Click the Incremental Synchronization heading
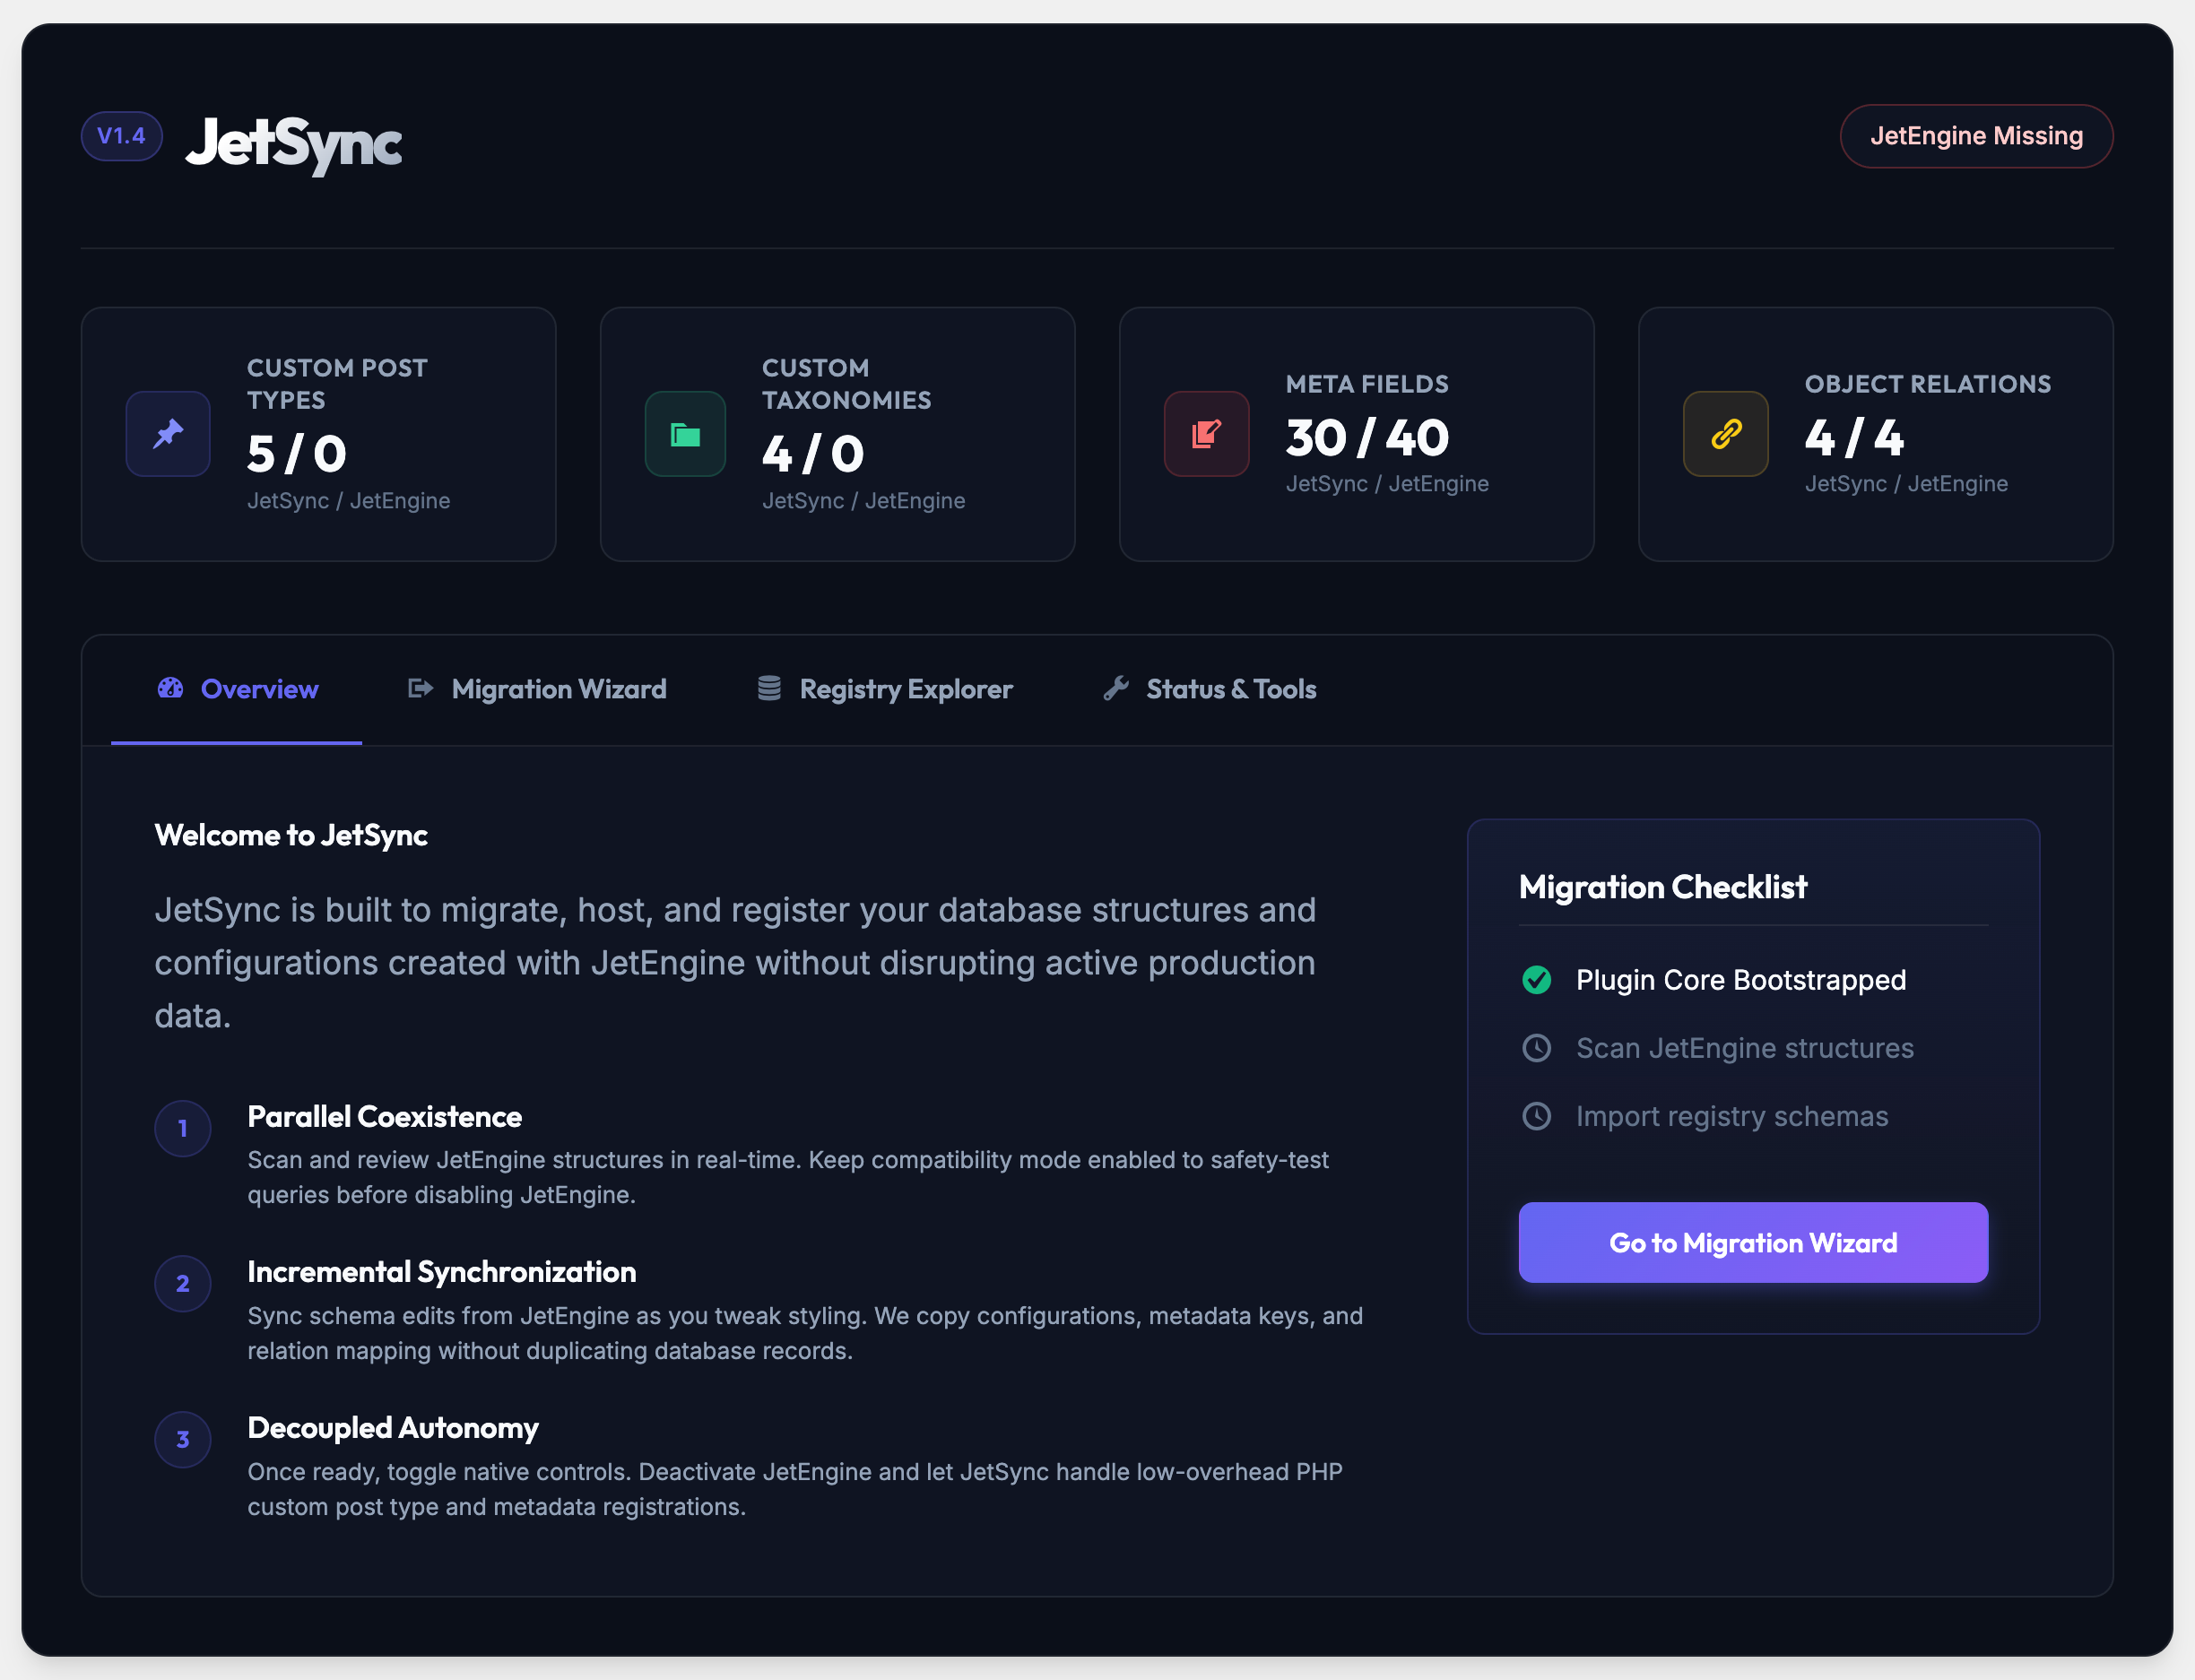2195x1680 pixels. pyautogui.click(x=442, y=1271)
